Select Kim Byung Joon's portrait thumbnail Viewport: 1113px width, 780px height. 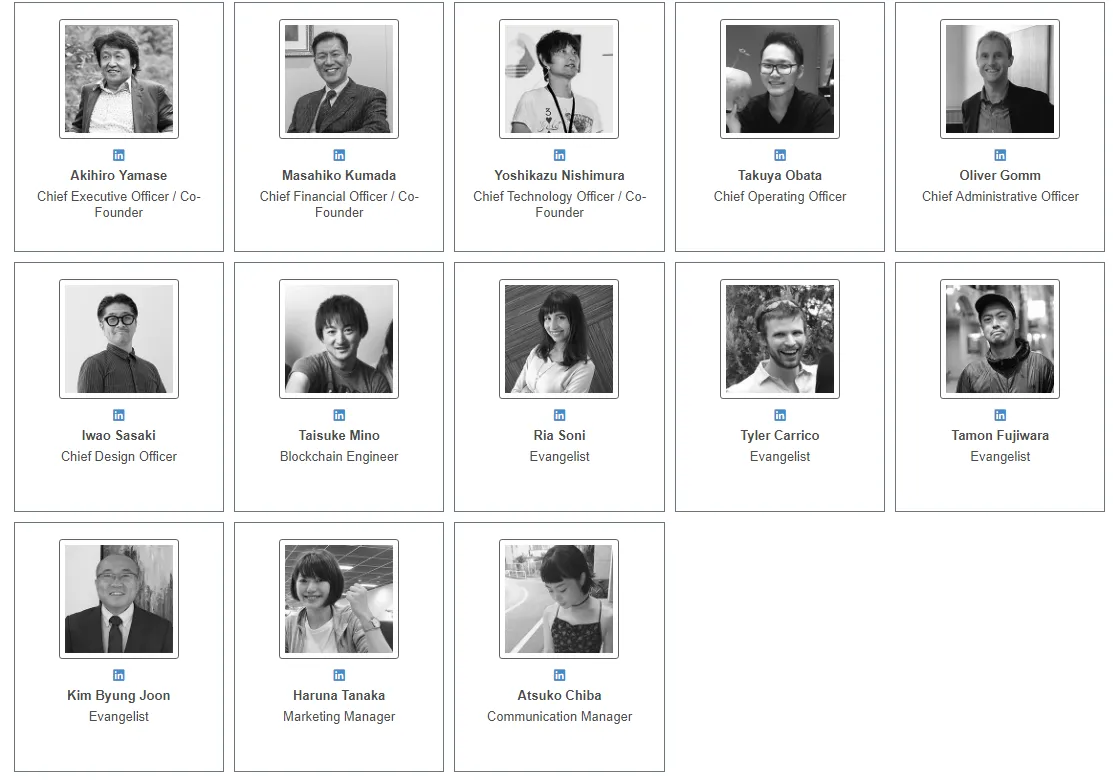[119, 599]
